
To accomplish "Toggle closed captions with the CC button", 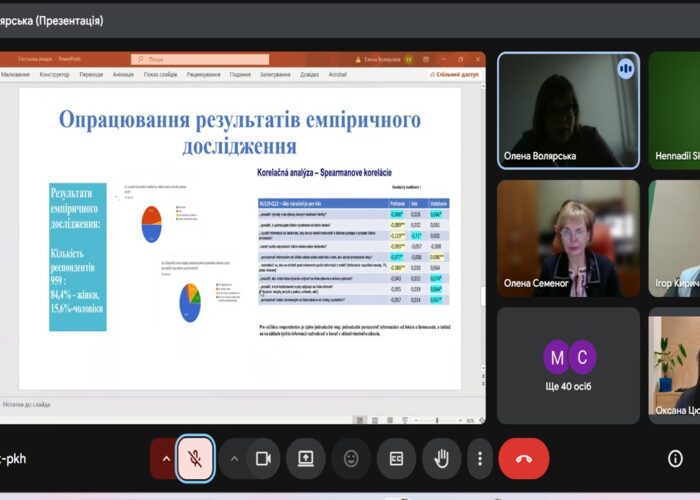I will pos(396,459).
